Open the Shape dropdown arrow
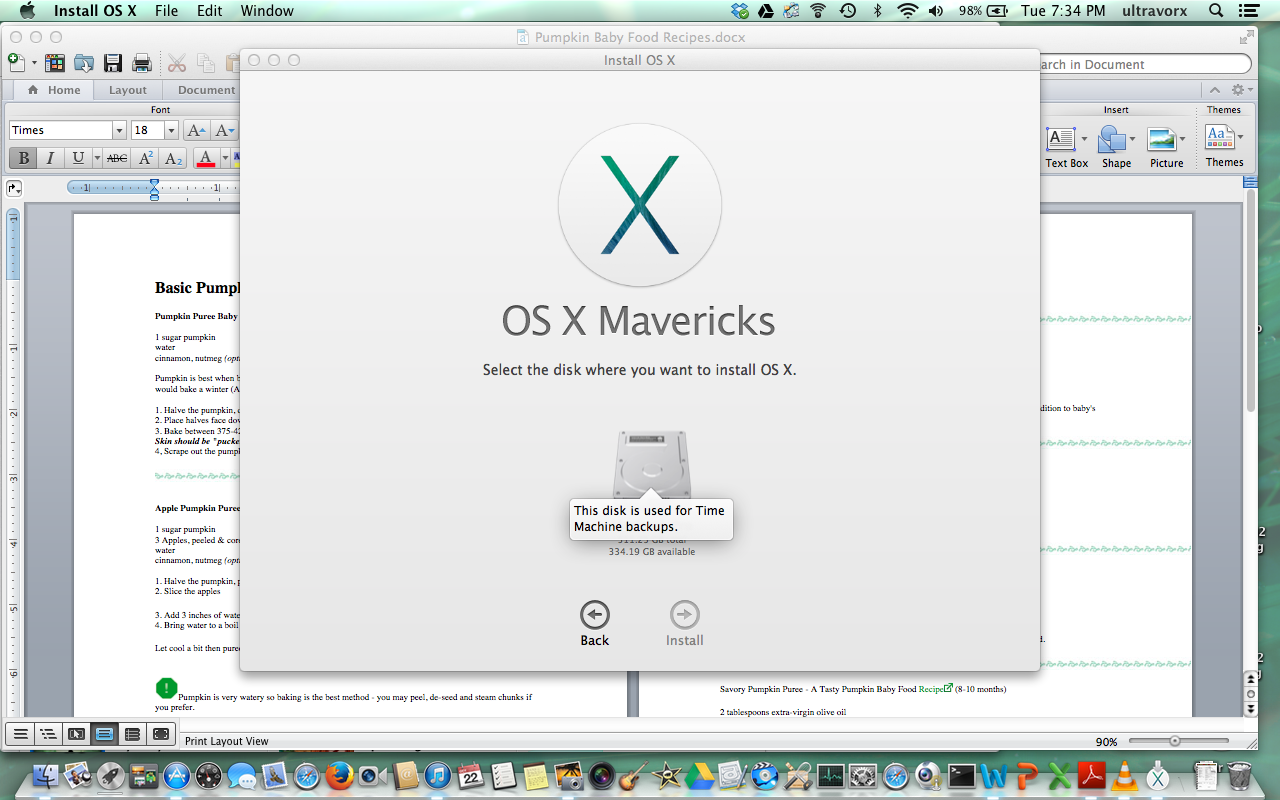Image resolution: width=1280 pixels, height=800 pixels. [1134, 139]
